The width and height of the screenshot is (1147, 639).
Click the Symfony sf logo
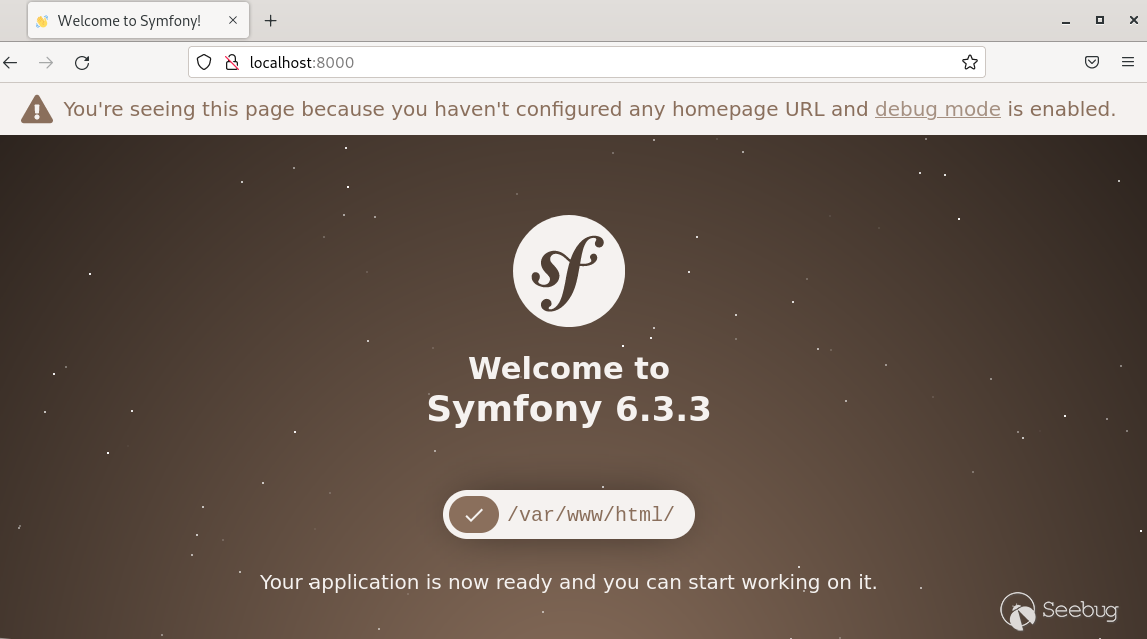(x=569, y=271)
